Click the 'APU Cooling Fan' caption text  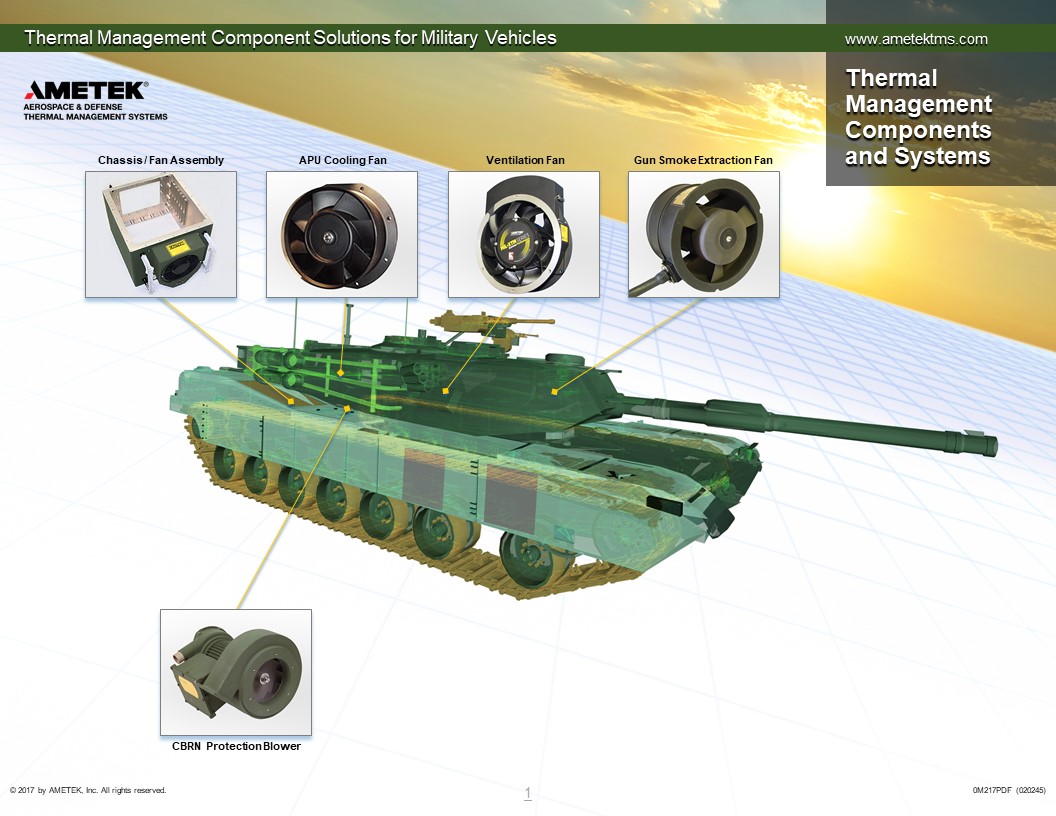tap(342, 160)
